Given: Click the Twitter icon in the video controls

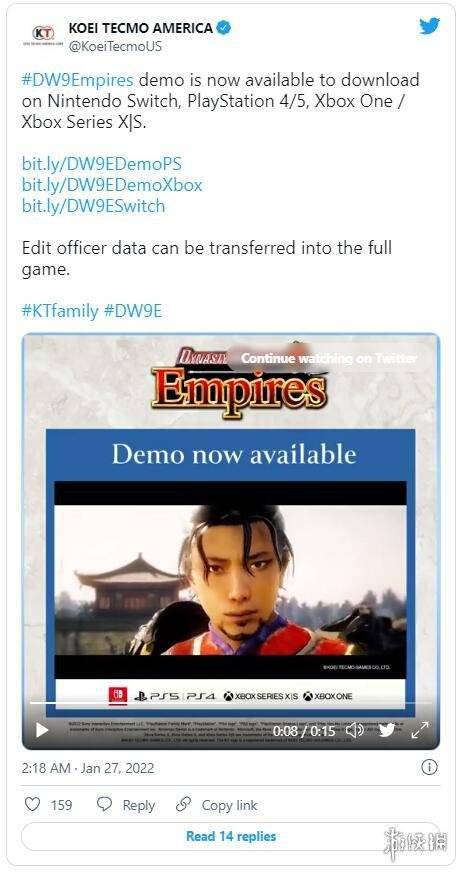Looking at the screenshot, I should click(x=387, y=730).
